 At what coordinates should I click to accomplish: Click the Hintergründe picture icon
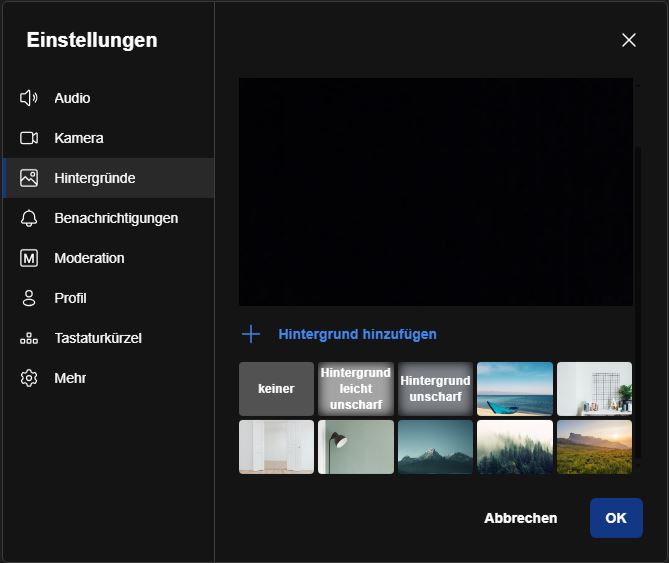pyautogui.click(x=29, y=178)
